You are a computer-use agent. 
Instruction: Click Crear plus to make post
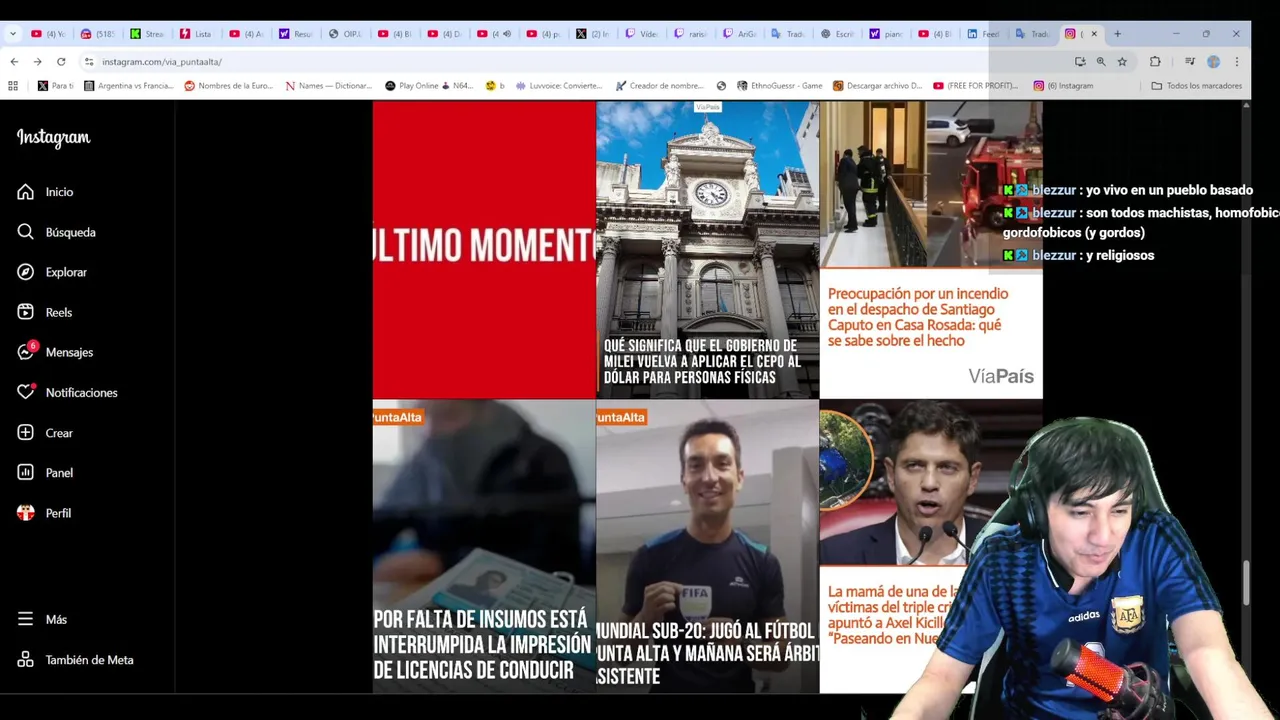[x=45, y=433]
